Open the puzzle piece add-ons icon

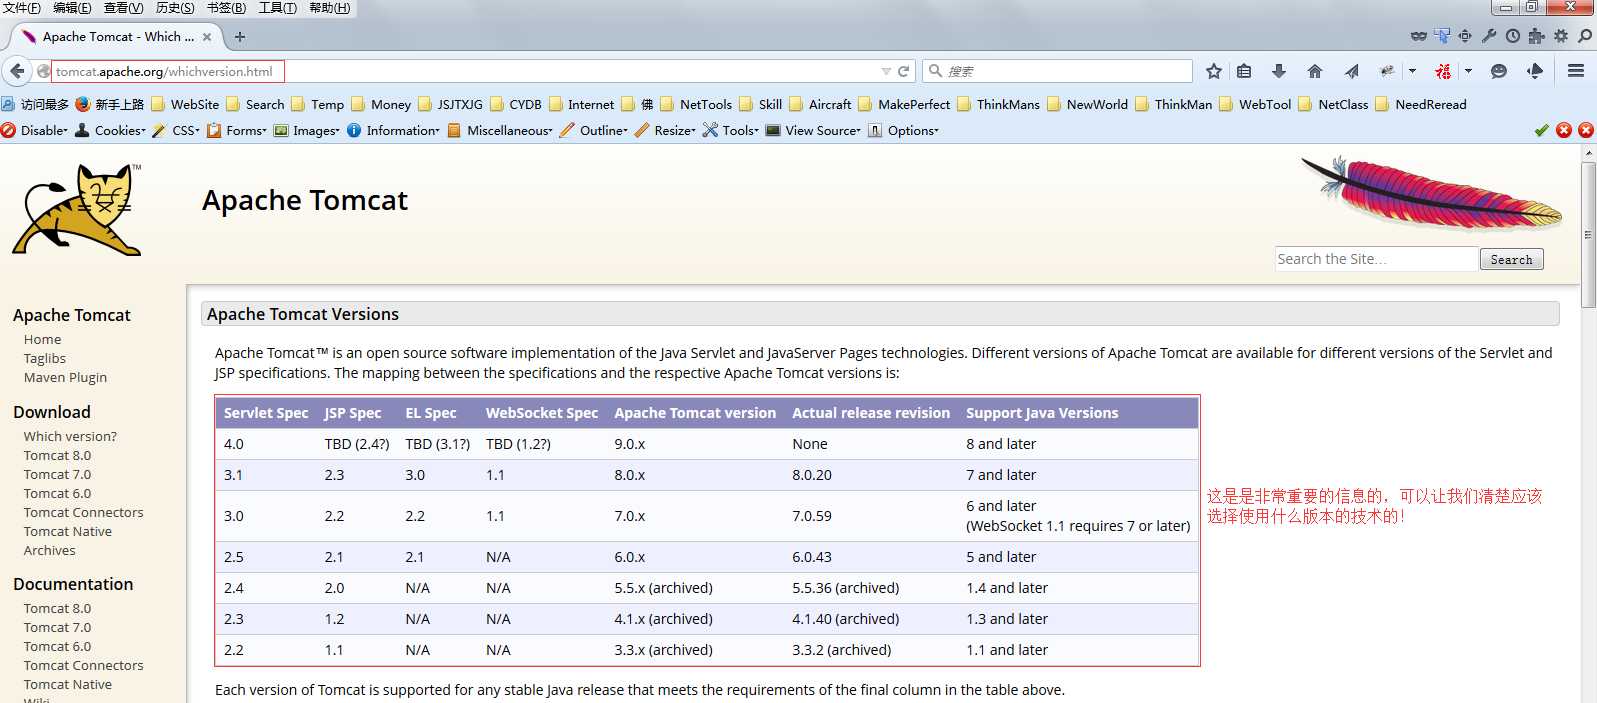tap(1537, 36)
